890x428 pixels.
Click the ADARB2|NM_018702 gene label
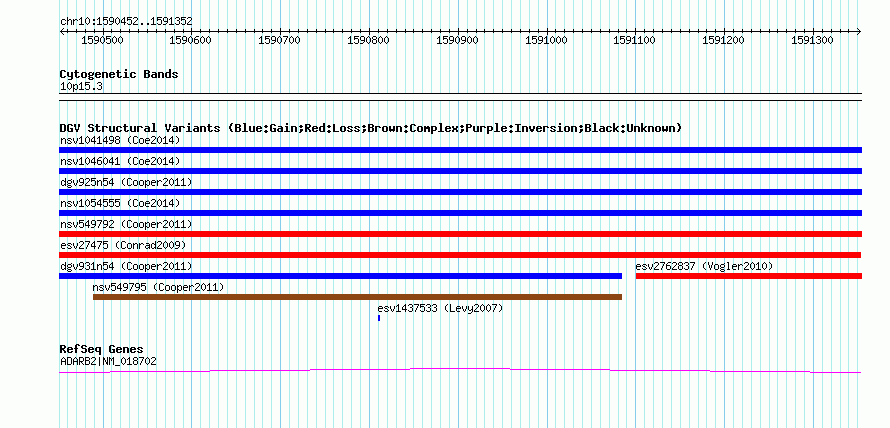point(108,361)
